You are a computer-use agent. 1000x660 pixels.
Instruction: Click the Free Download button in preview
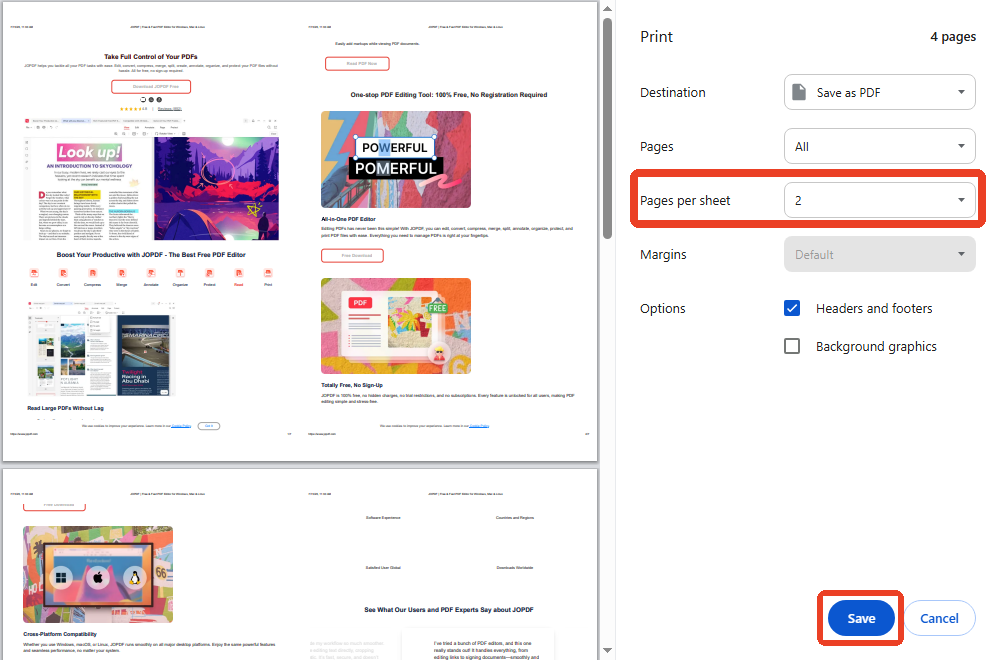[x=352, y=255]
